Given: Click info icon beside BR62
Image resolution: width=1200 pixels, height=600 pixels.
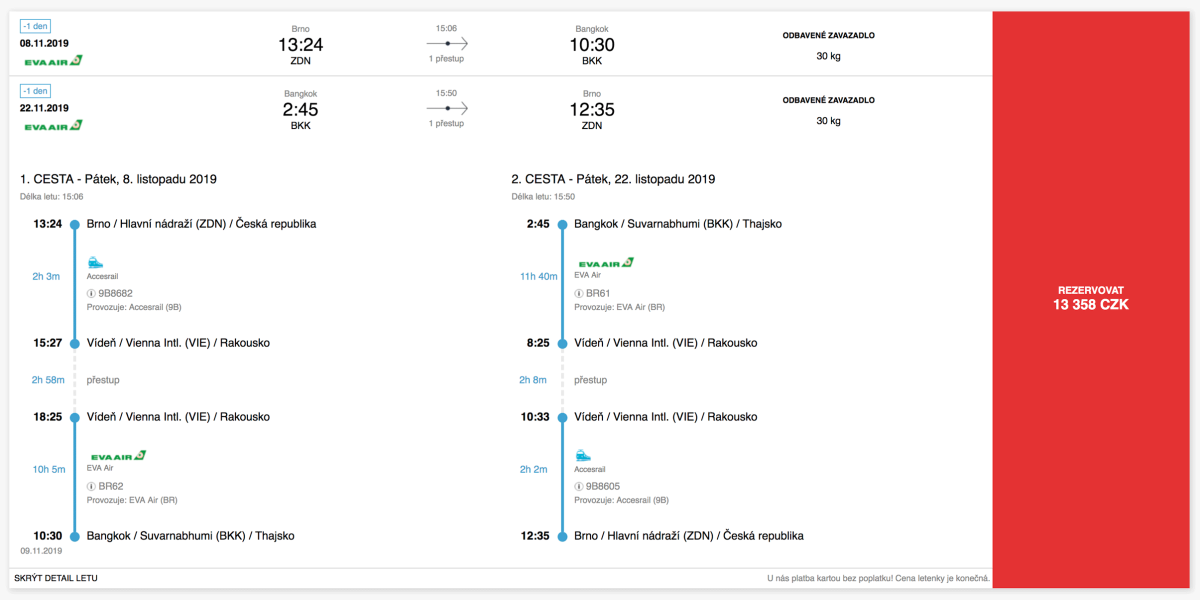Looking at the screenshot, I should (x=91, y=487).
